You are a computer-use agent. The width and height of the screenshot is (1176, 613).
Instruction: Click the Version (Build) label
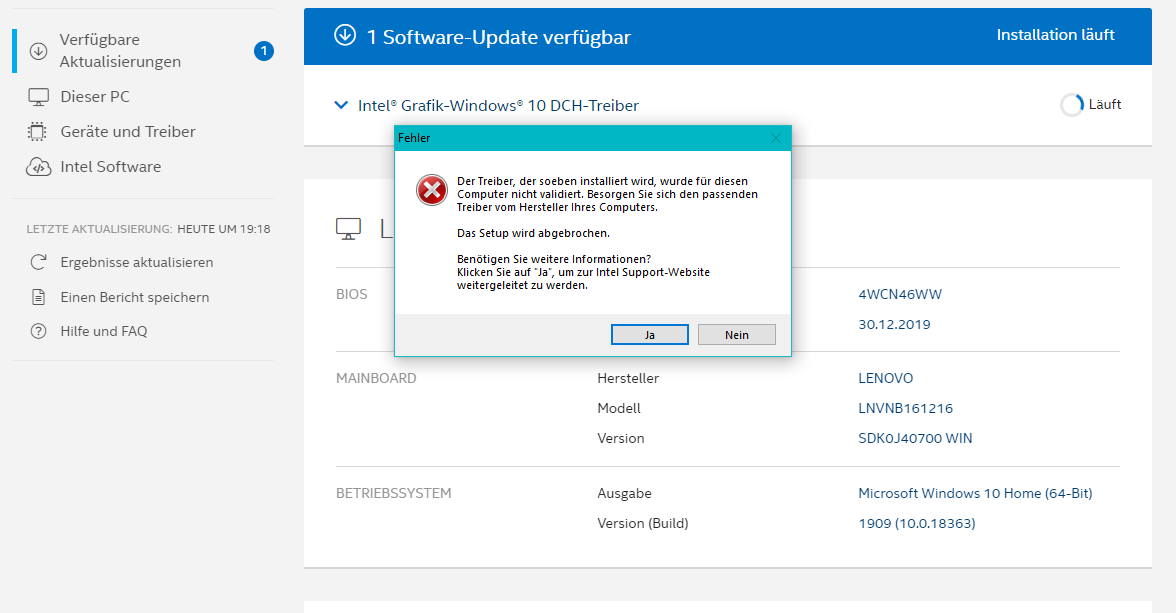tap(643, 523)
